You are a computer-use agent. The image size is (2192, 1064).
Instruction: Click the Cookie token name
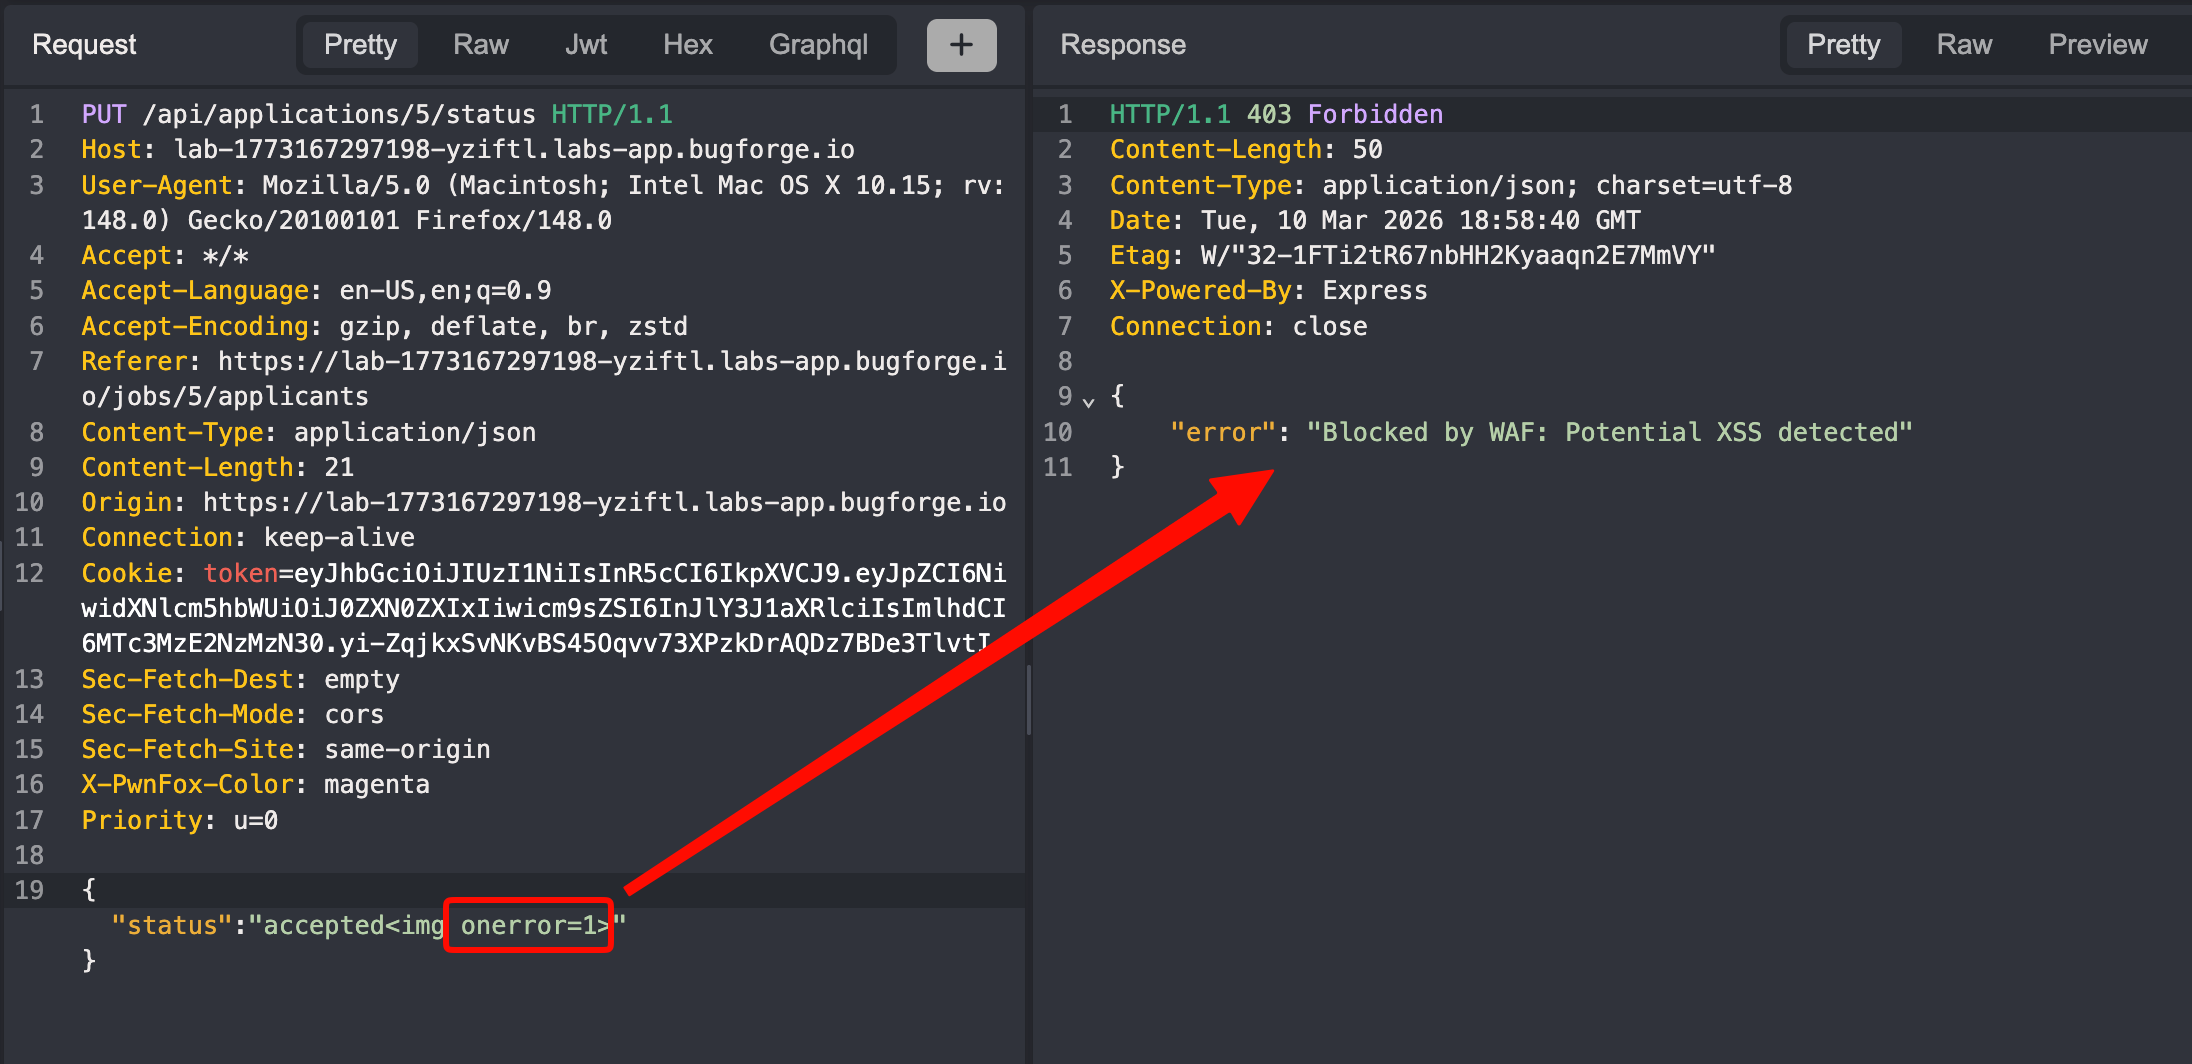[241, 573]
